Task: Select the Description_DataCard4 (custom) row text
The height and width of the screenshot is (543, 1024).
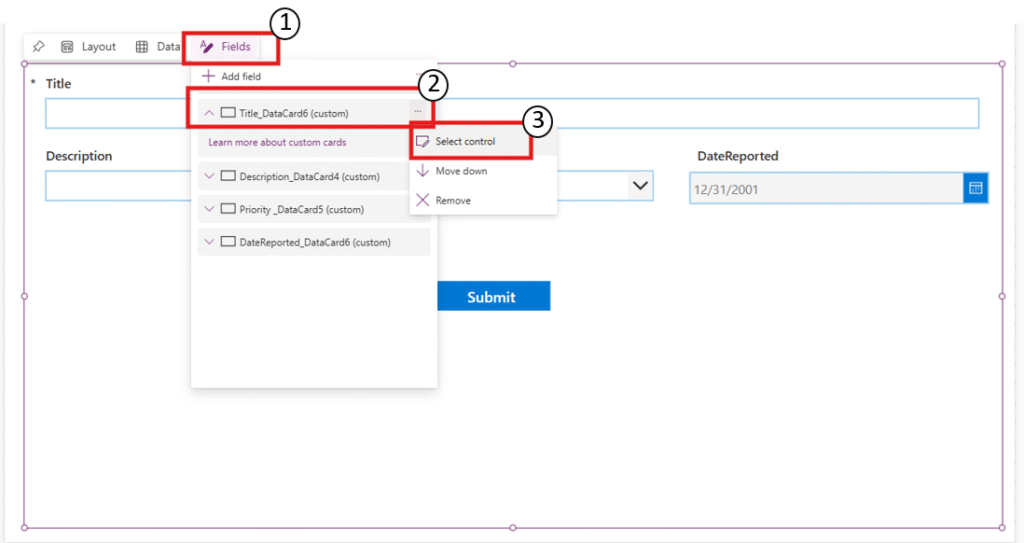Action: click(x=310, y=176)
